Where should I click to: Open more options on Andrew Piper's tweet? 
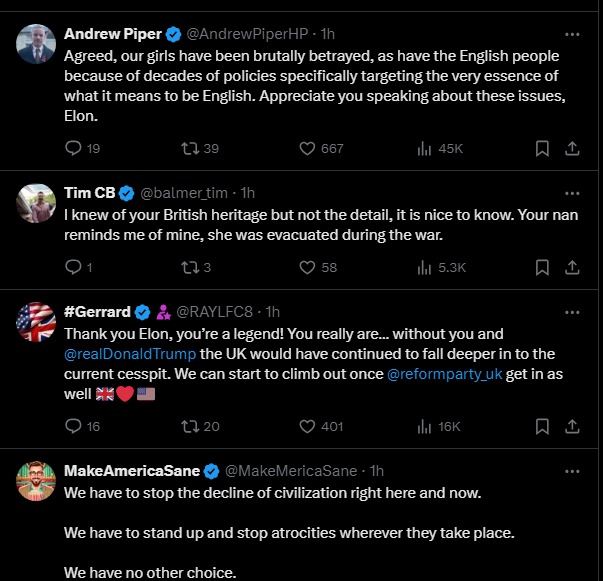[x=572, y=33]
